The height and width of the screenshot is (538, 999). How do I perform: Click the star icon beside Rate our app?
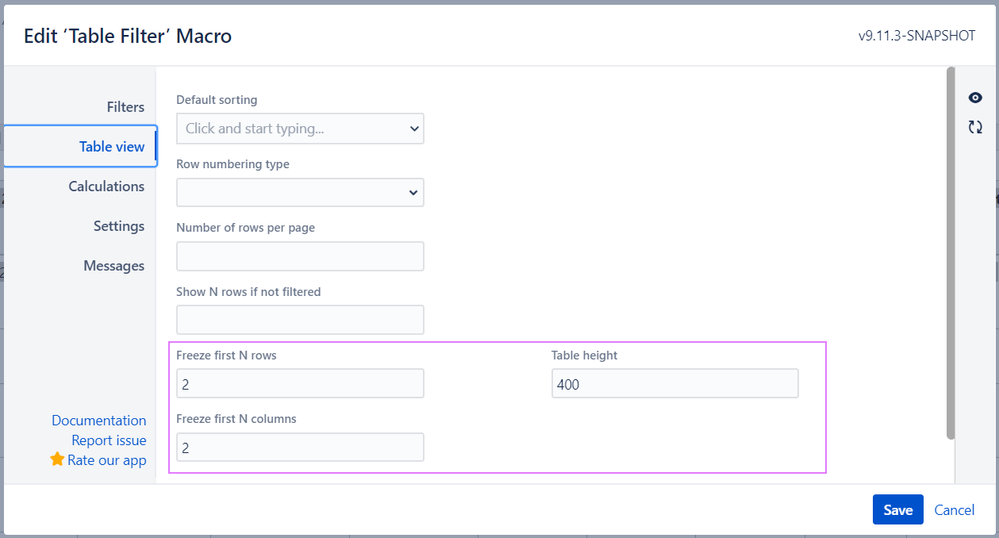pos(57,459)
